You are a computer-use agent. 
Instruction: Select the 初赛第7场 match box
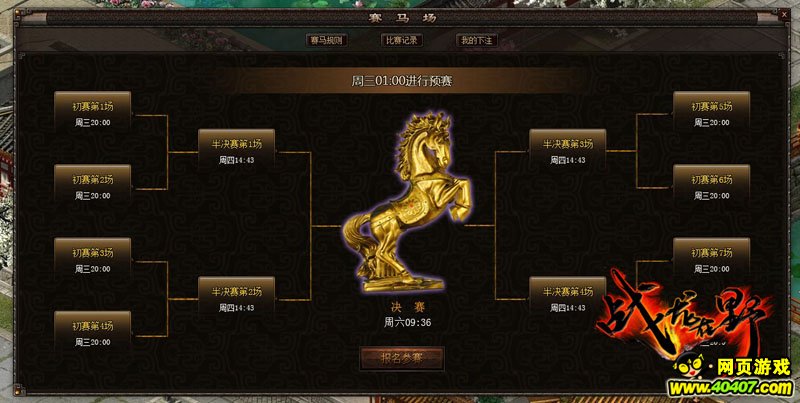[712, 259]
